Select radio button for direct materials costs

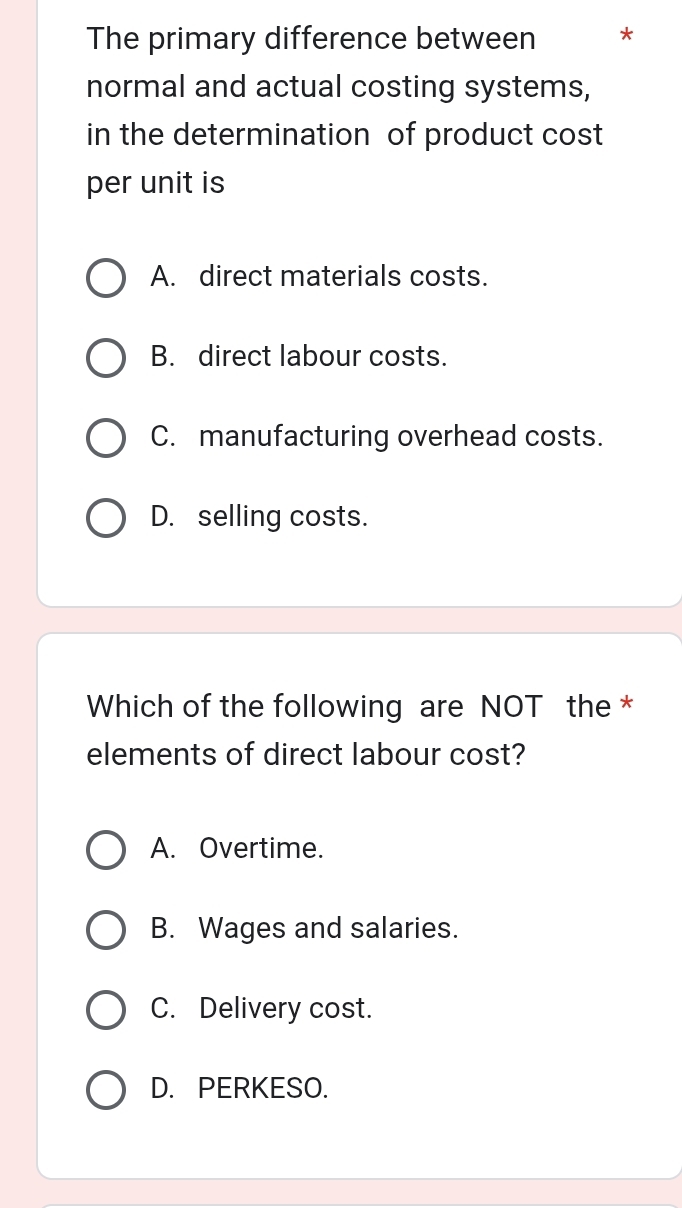[x=106, y=278]
